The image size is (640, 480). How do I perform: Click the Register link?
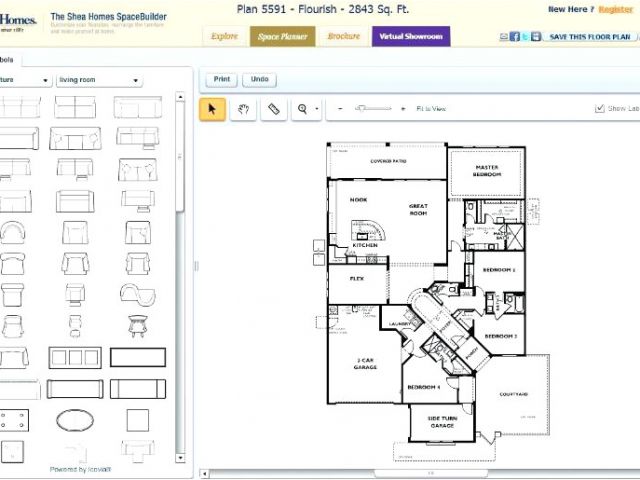click(x=616, y=9)
